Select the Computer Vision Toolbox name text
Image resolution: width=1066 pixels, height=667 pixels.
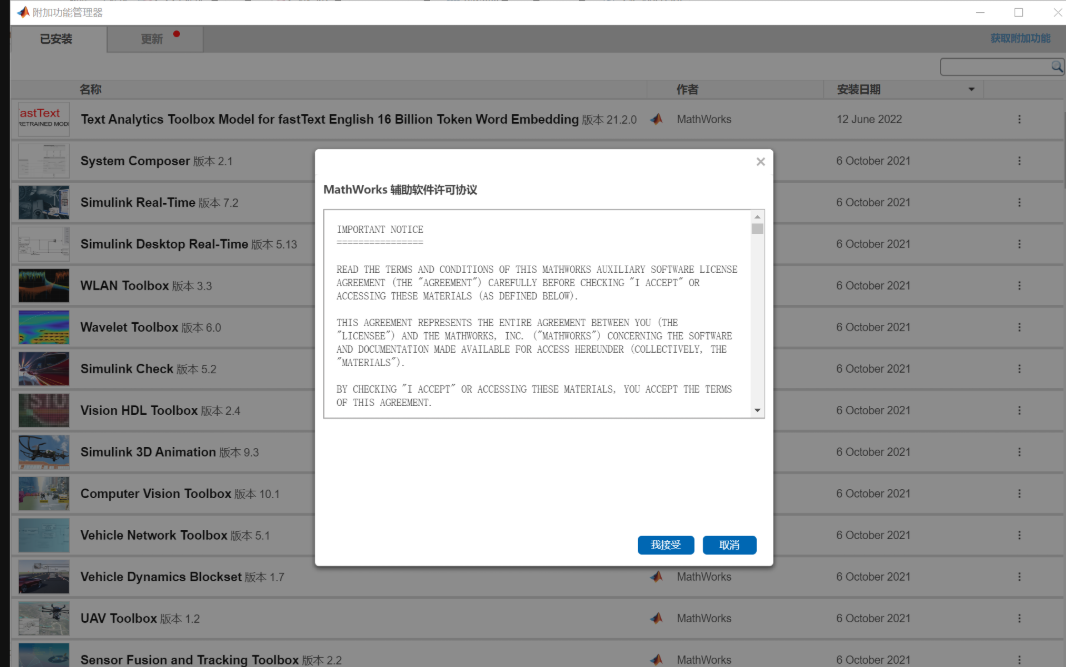[x=156, y=494]
